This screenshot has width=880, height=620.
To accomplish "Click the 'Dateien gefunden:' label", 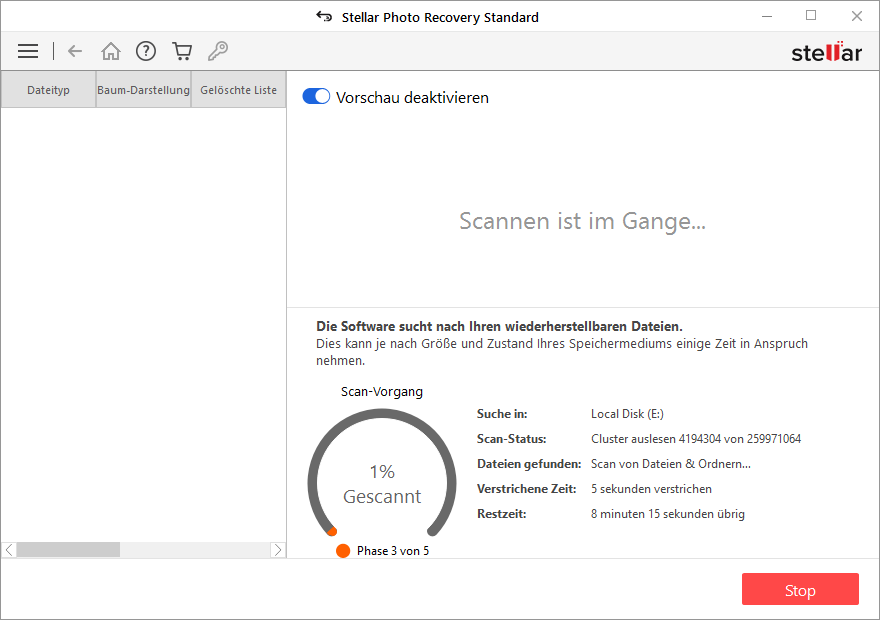I will 529,464.
